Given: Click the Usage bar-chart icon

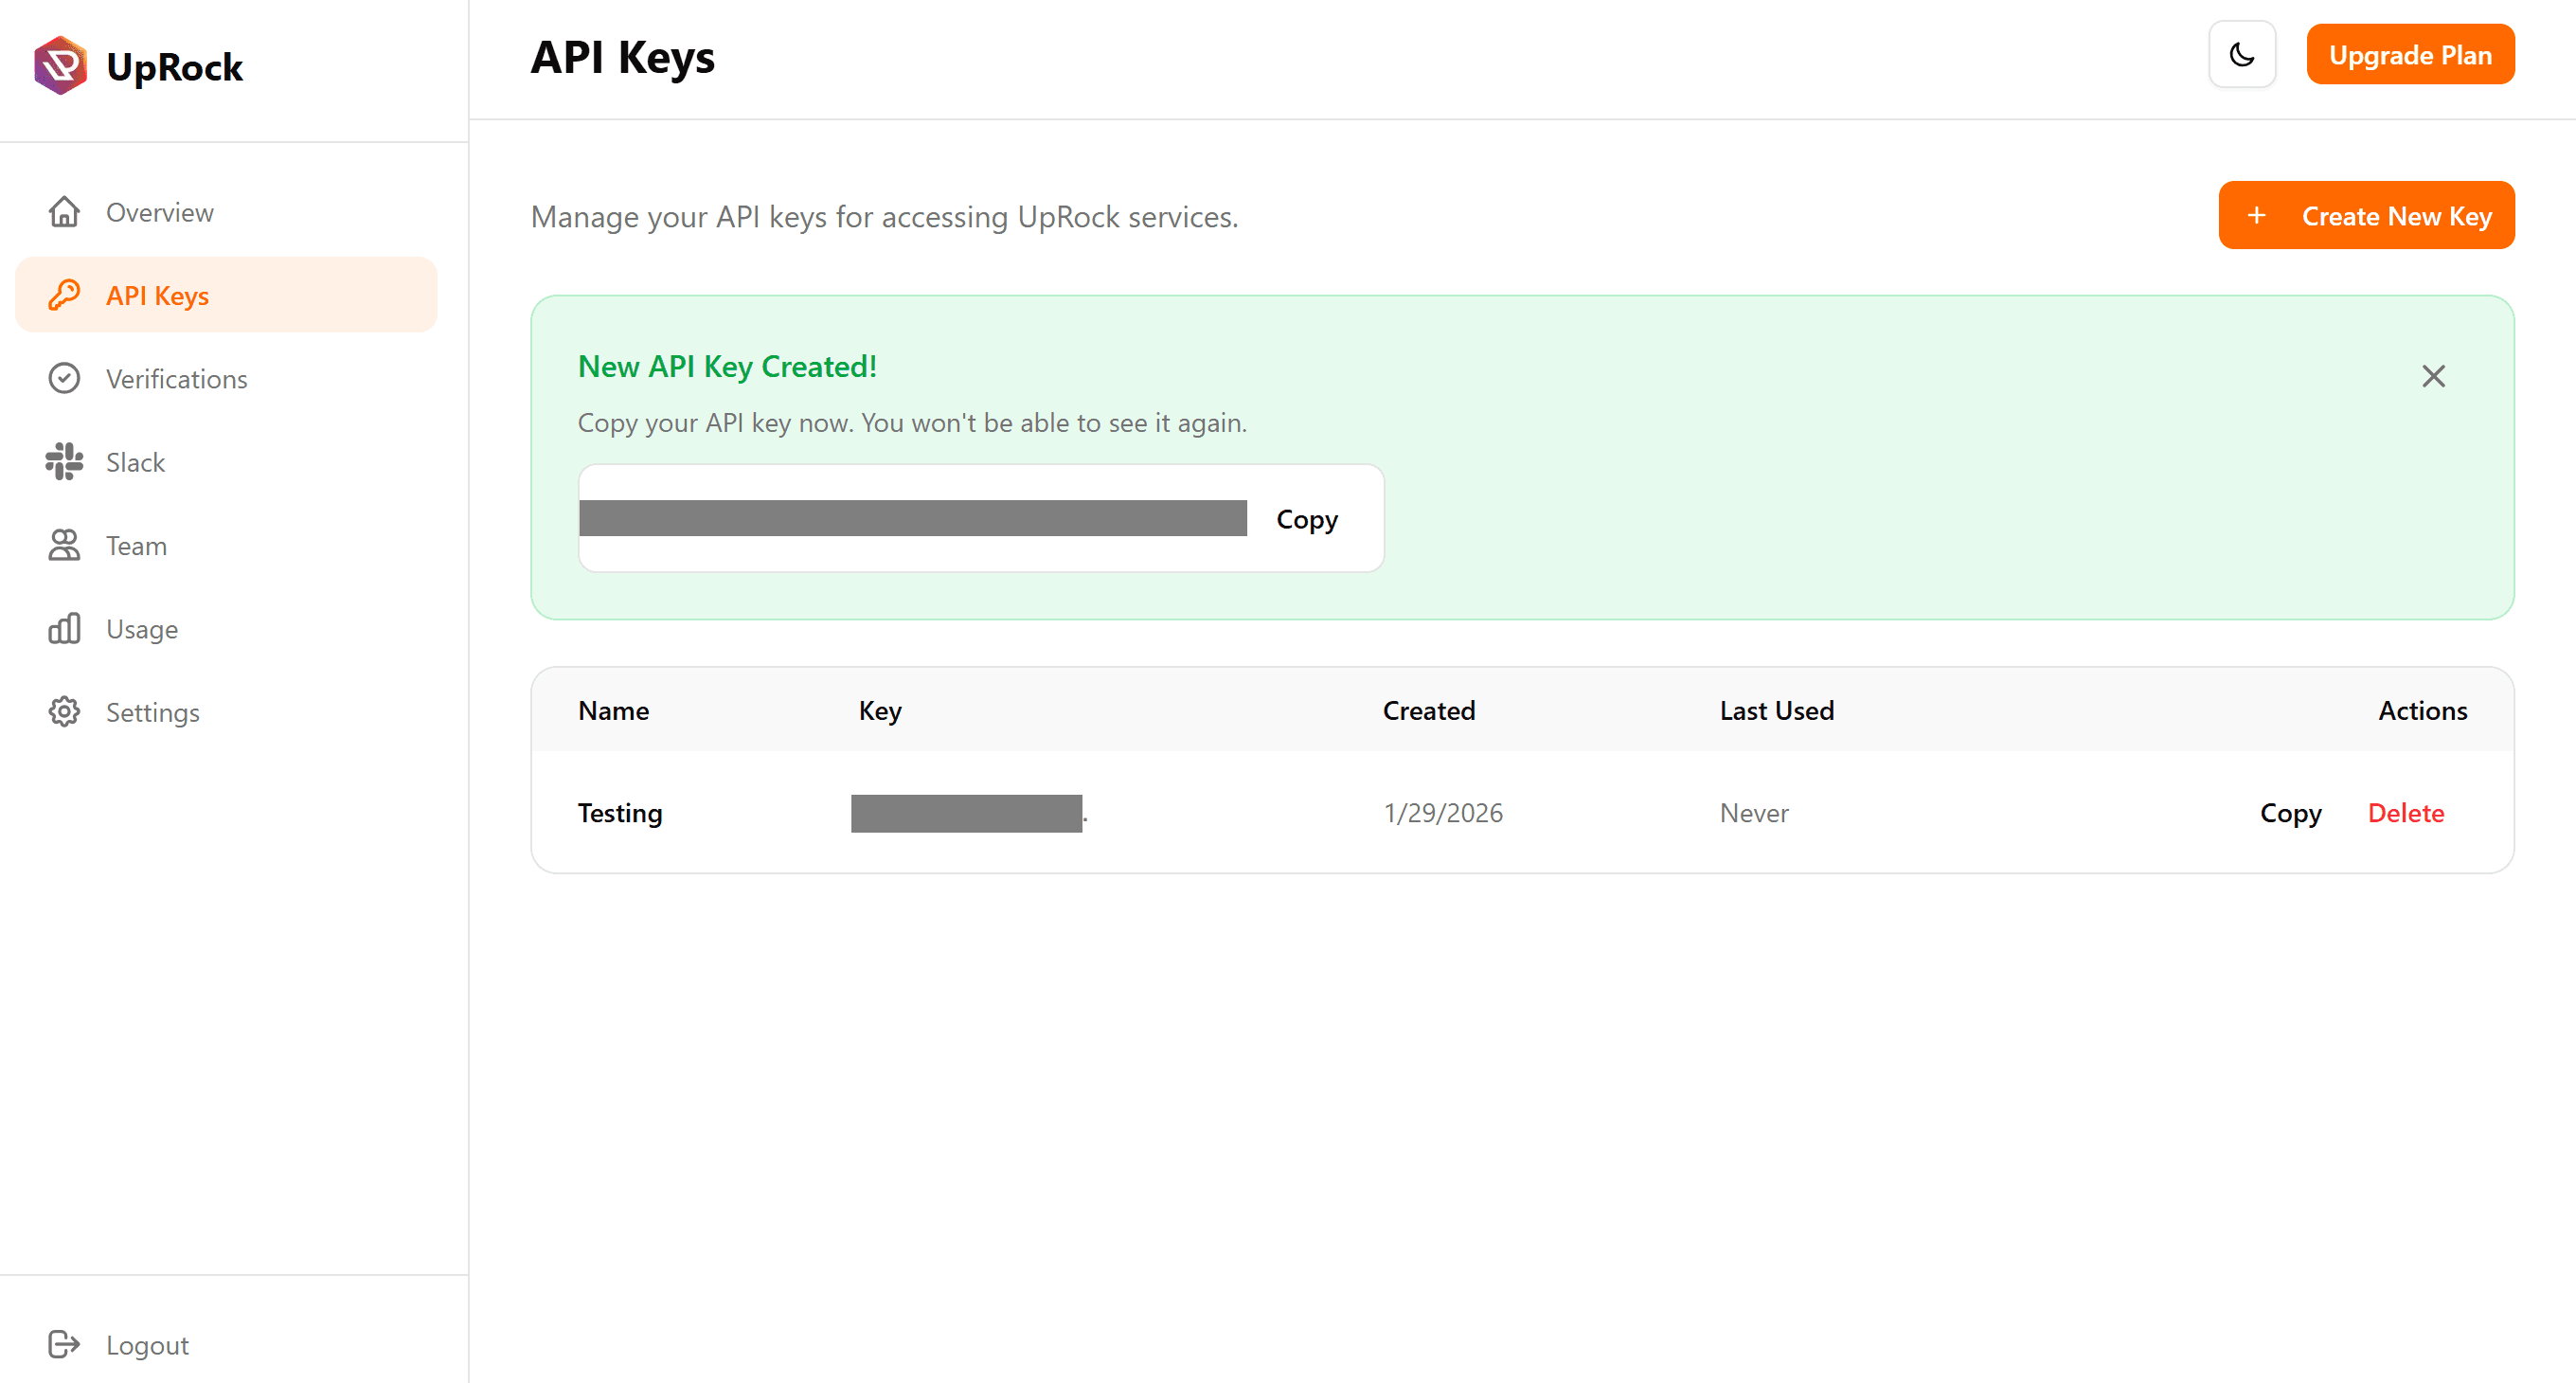Looking at the screenshot, I should click(x=64, y=628).
